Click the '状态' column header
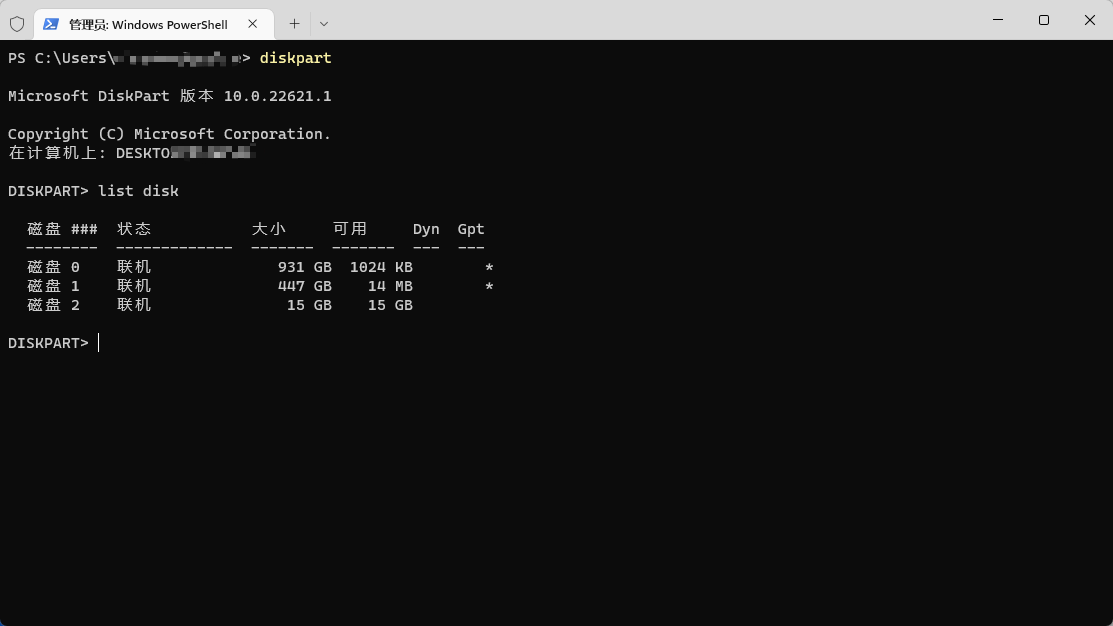This screenshot has height=626, width=1113. [x=134, y=229]
